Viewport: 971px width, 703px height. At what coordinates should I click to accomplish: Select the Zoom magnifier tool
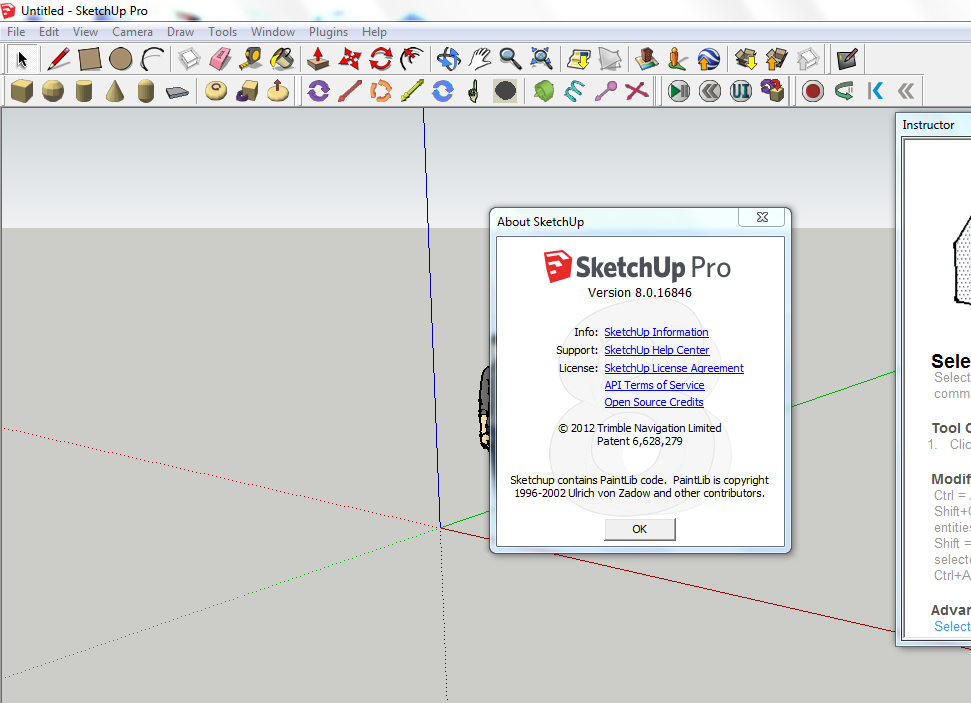click(510, 59)
